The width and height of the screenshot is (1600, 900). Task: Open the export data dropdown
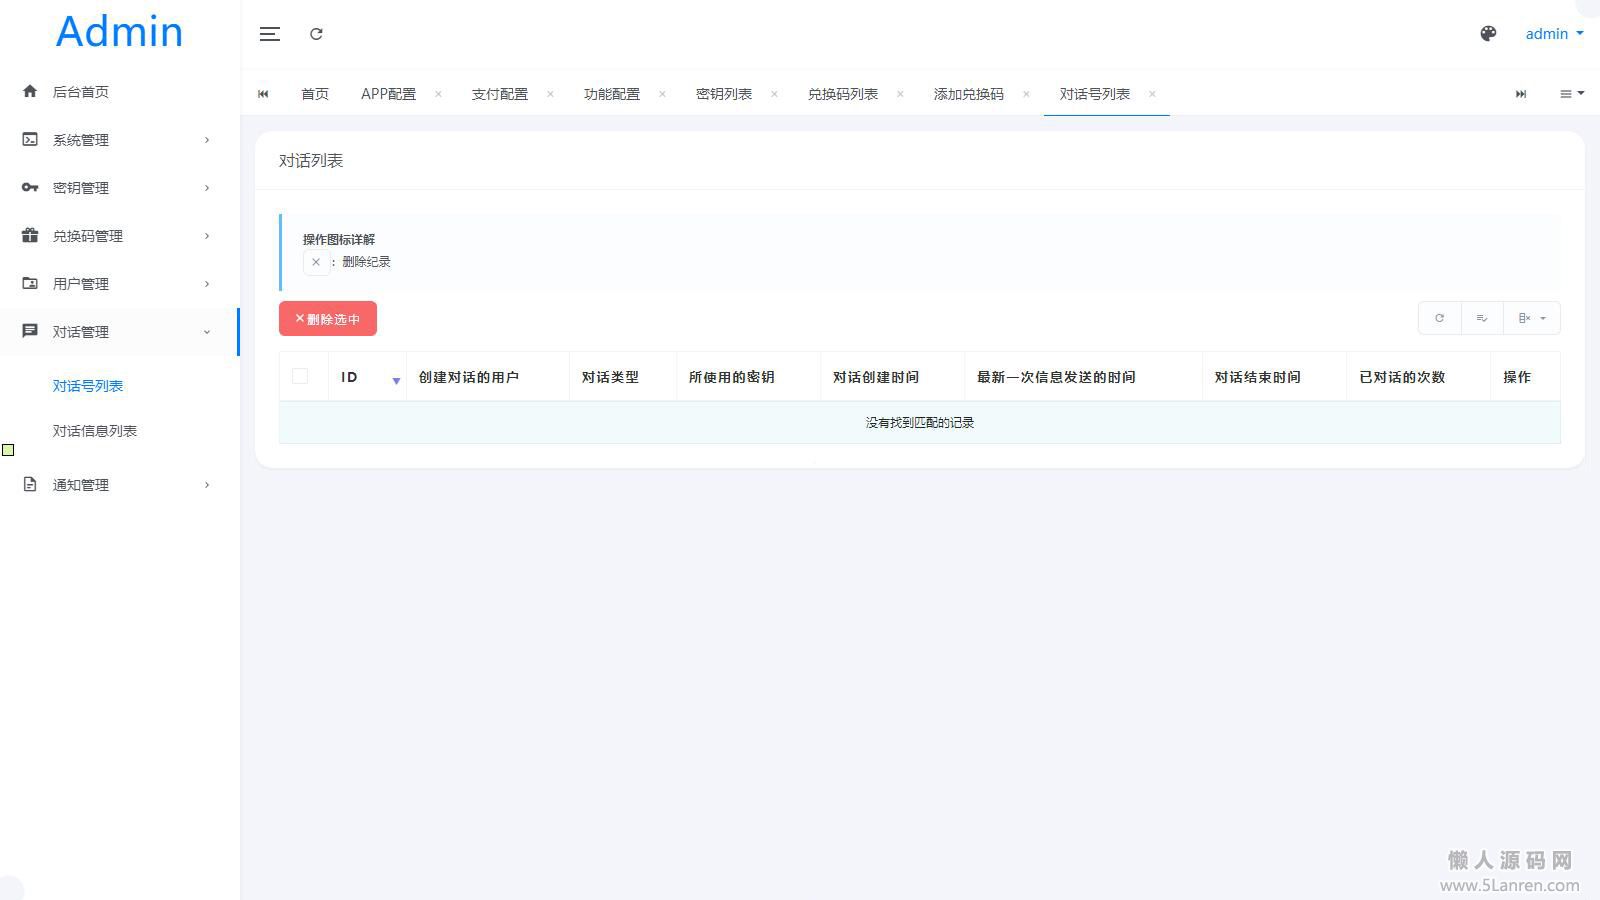(x=1531, y=318)
